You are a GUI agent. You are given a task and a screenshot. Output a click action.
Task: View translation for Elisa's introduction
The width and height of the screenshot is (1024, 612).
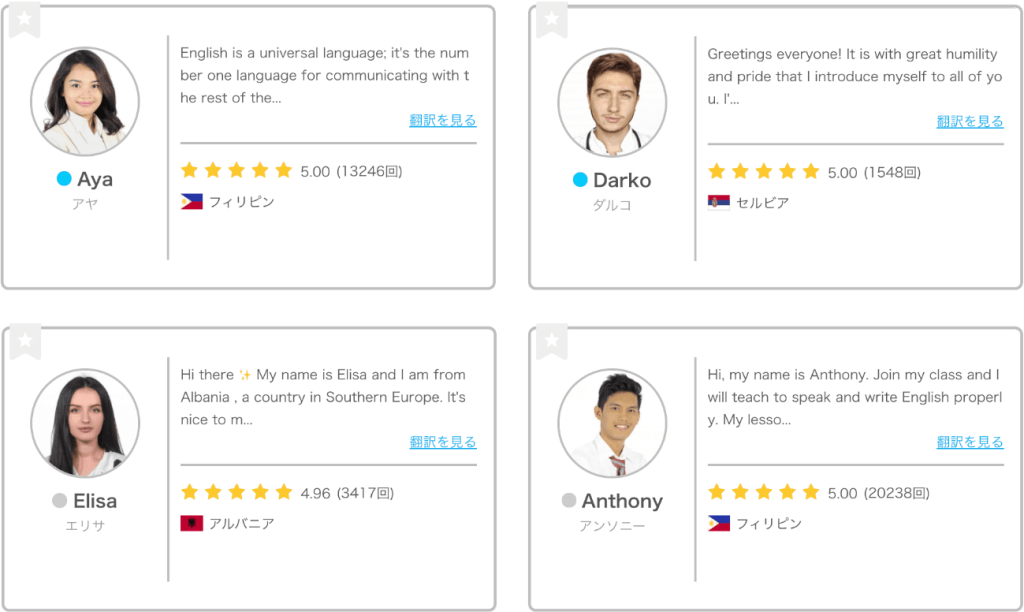click(x=442, y=441)
